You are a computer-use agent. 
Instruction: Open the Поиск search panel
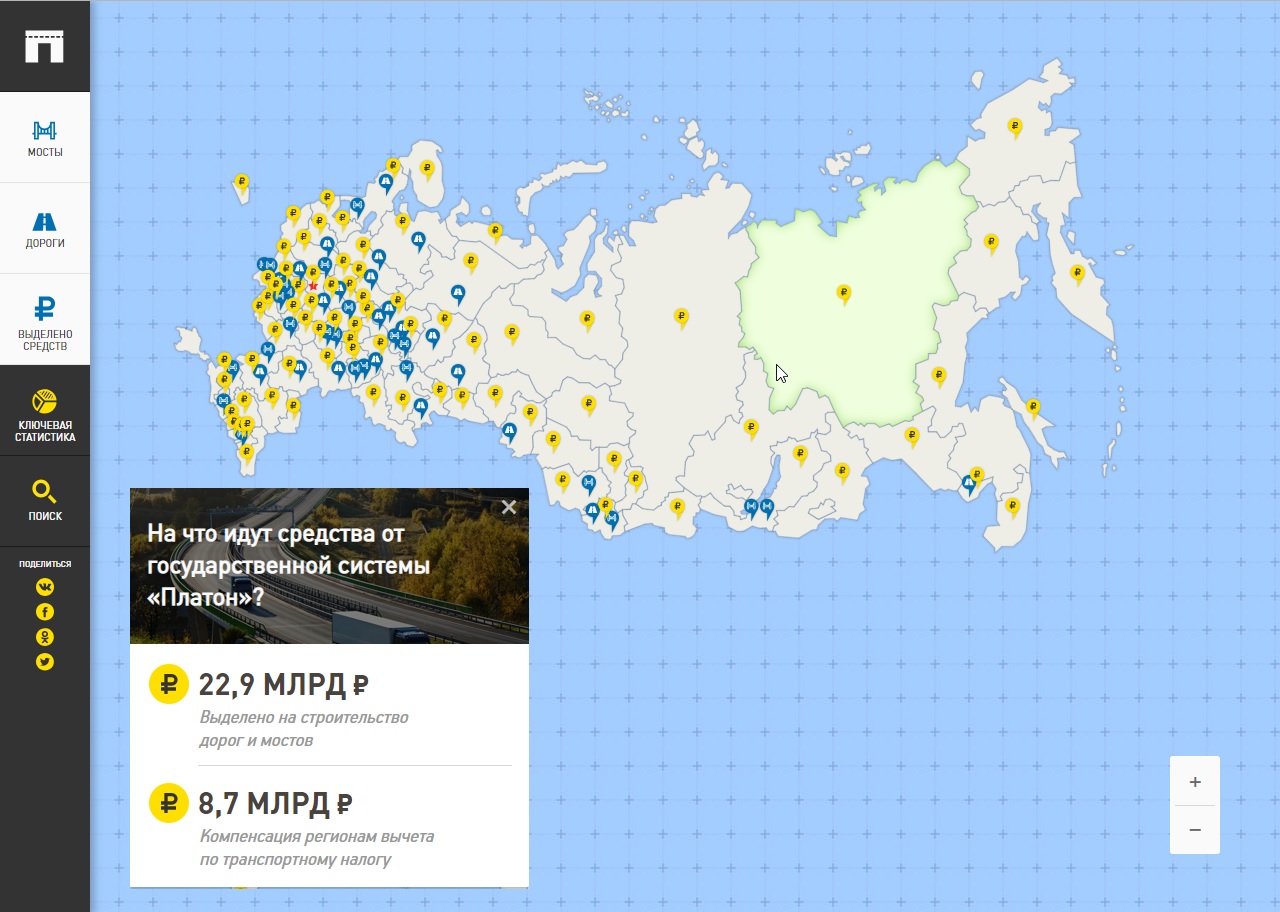tap(45, 500)
